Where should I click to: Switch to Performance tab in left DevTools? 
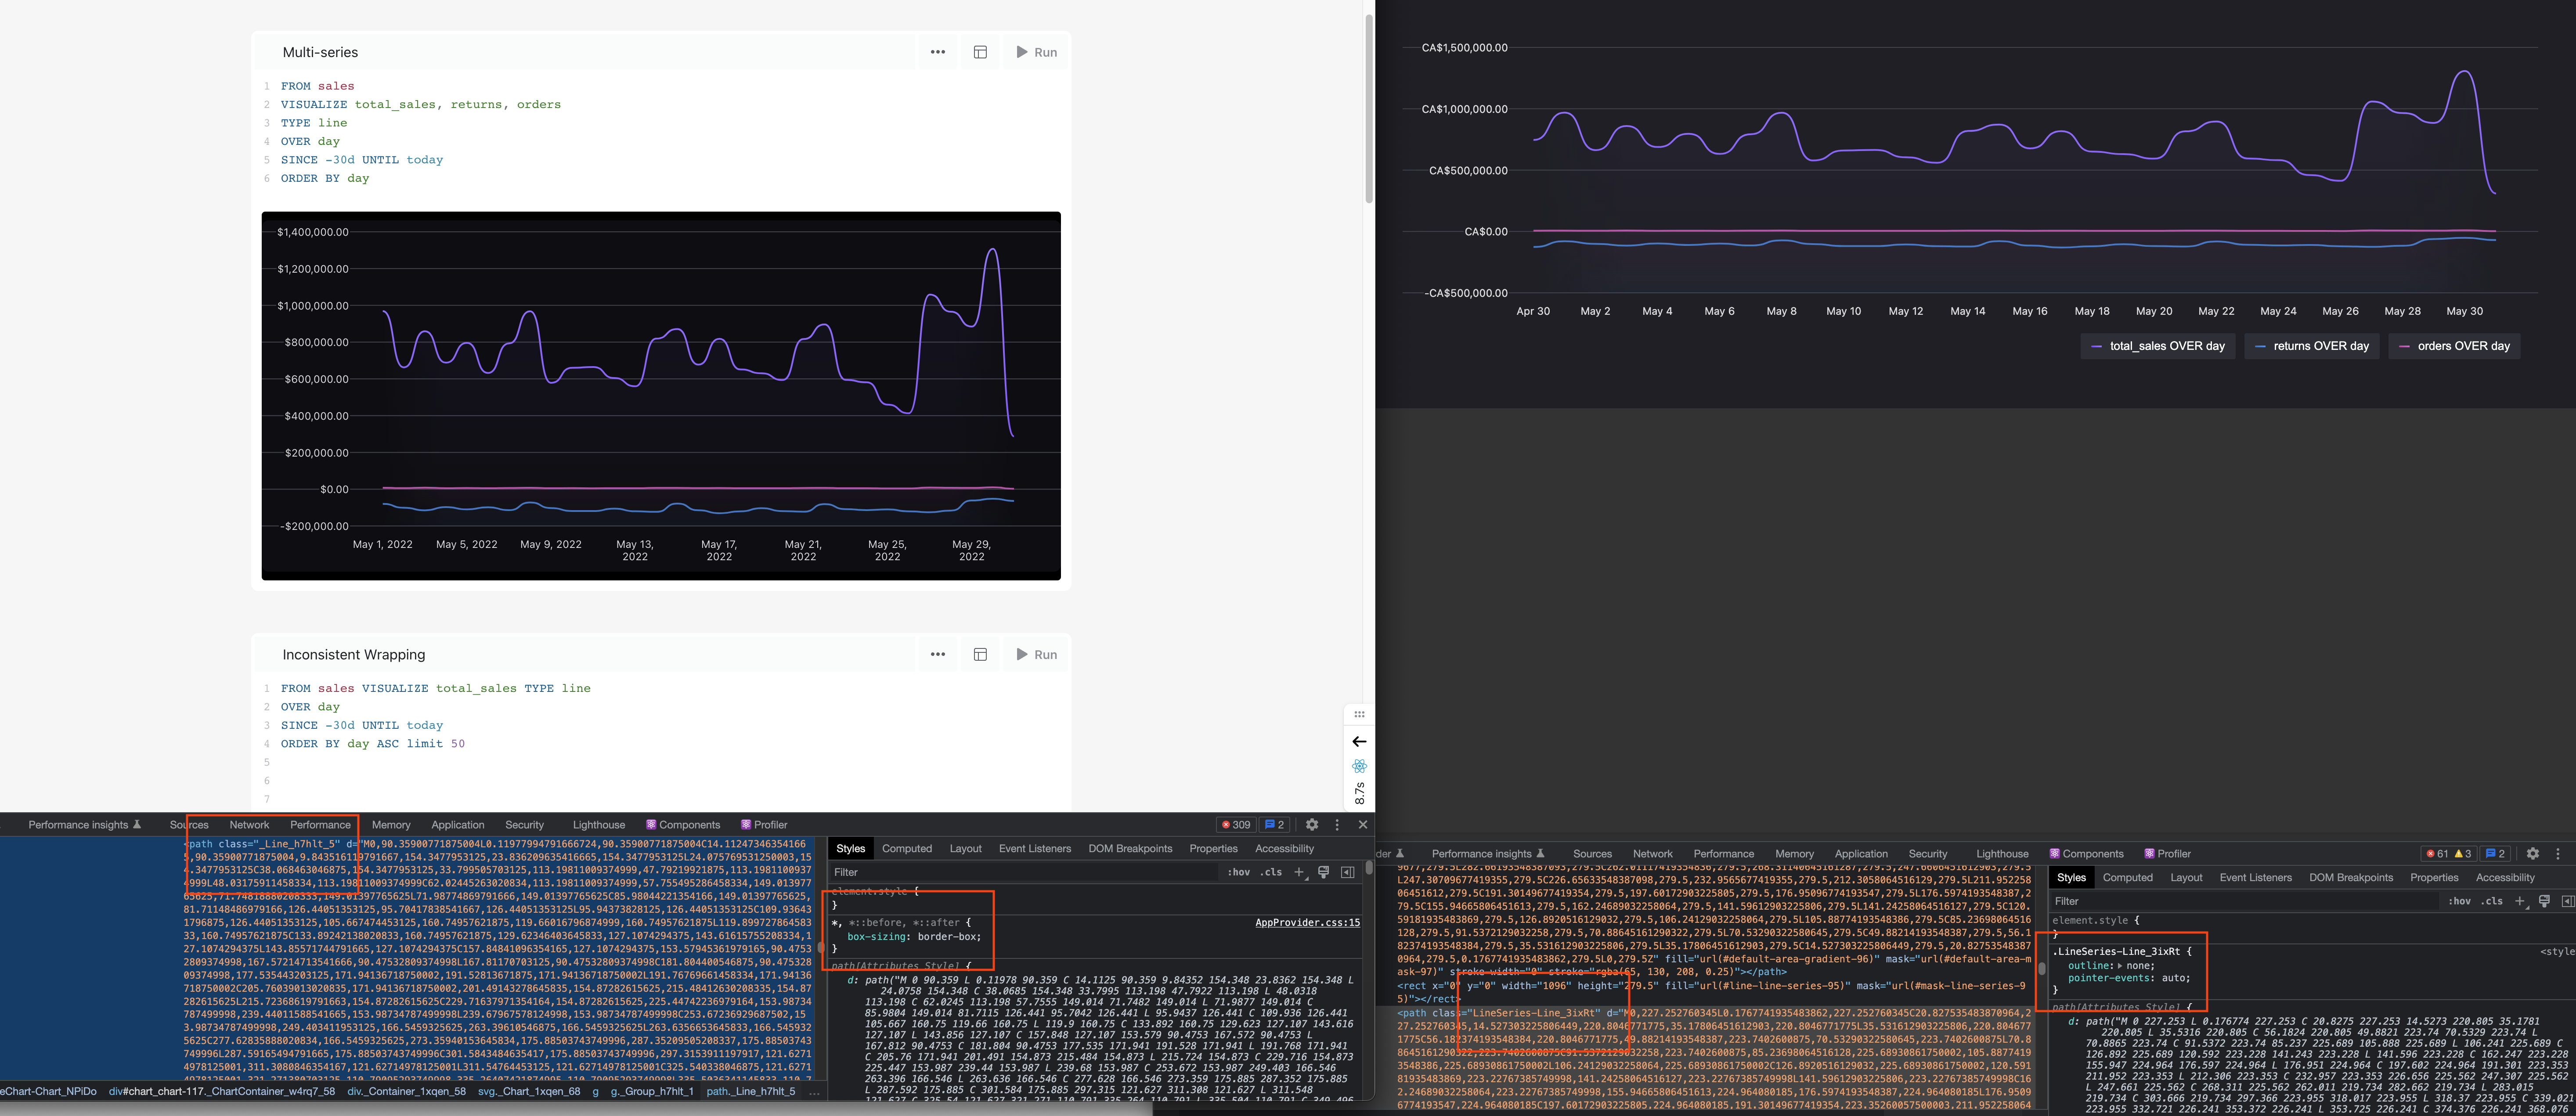pyautogui.click(x=320, y=824)
